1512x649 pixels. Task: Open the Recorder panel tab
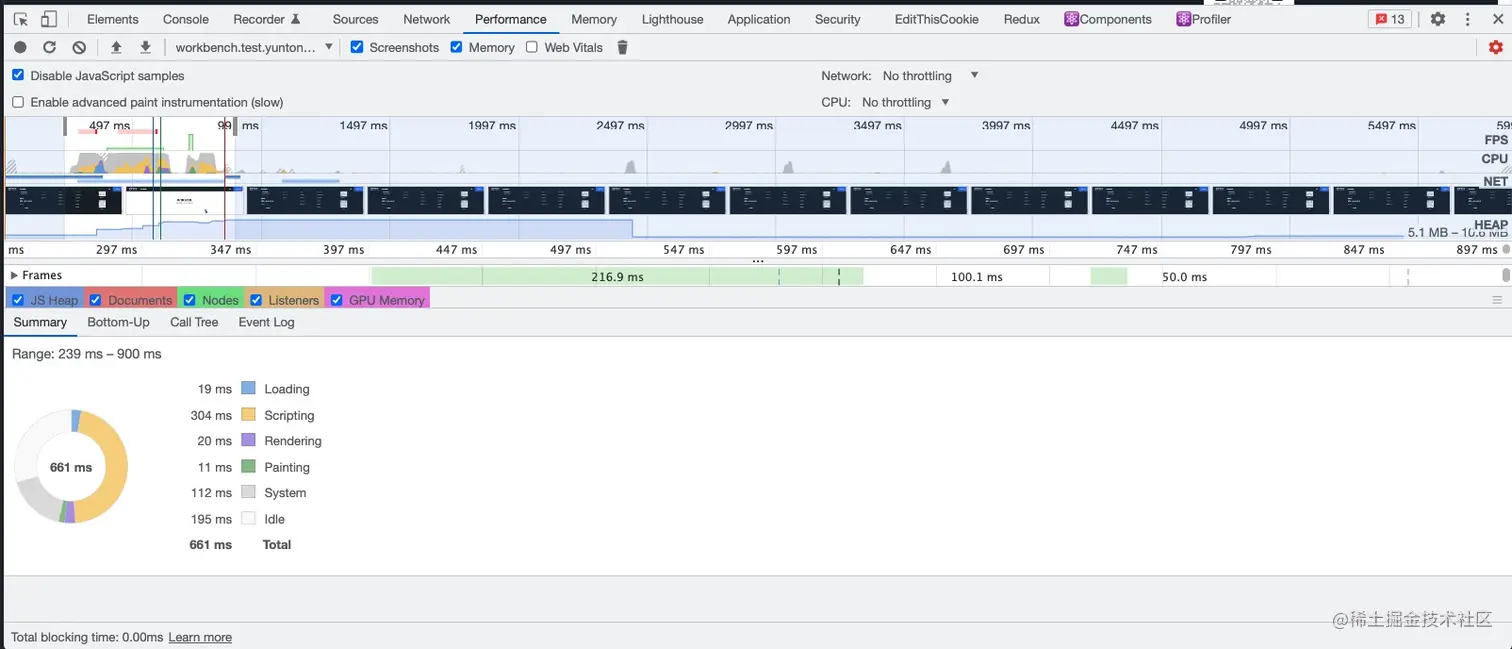click(x=266, y=19)
